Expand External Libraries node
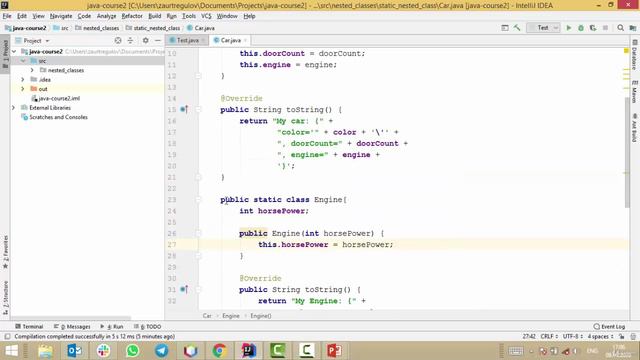Image resolution: width=640 pixels, height=360 pixels. coord(13,108)
